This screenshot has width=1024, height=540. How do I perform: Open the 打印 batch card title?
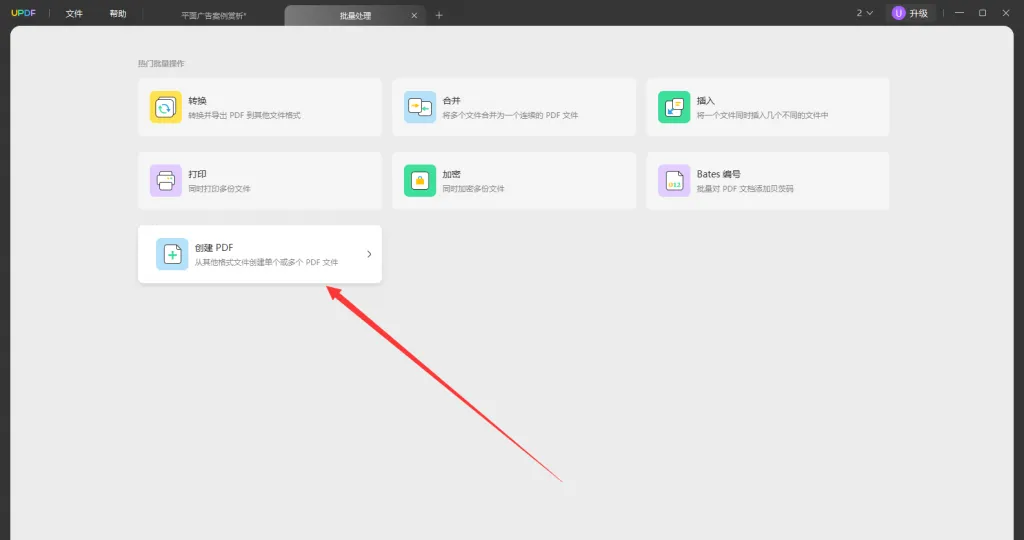[x=198, y=174]
